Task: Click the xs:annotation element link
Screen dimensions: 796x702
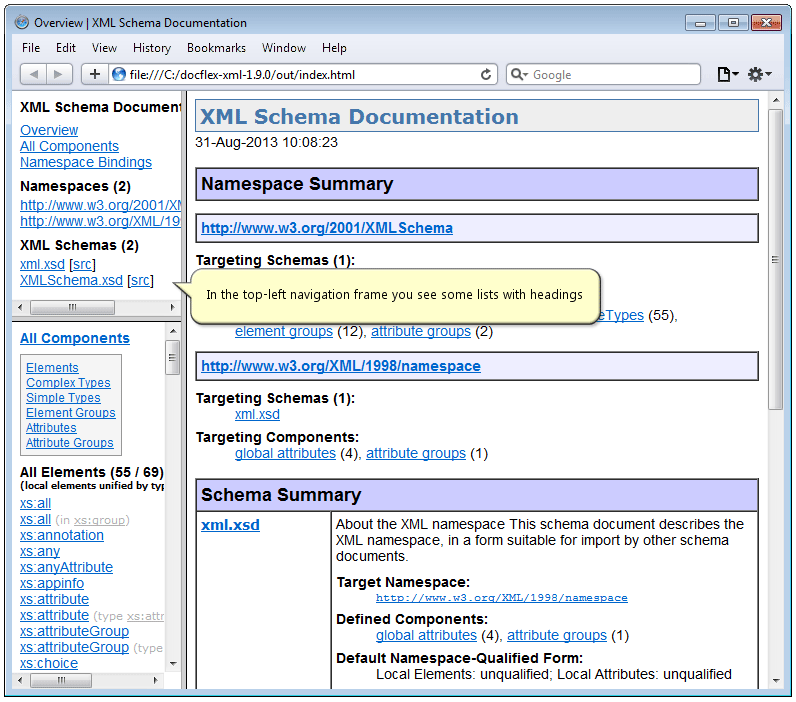Action: coord(62,535)
